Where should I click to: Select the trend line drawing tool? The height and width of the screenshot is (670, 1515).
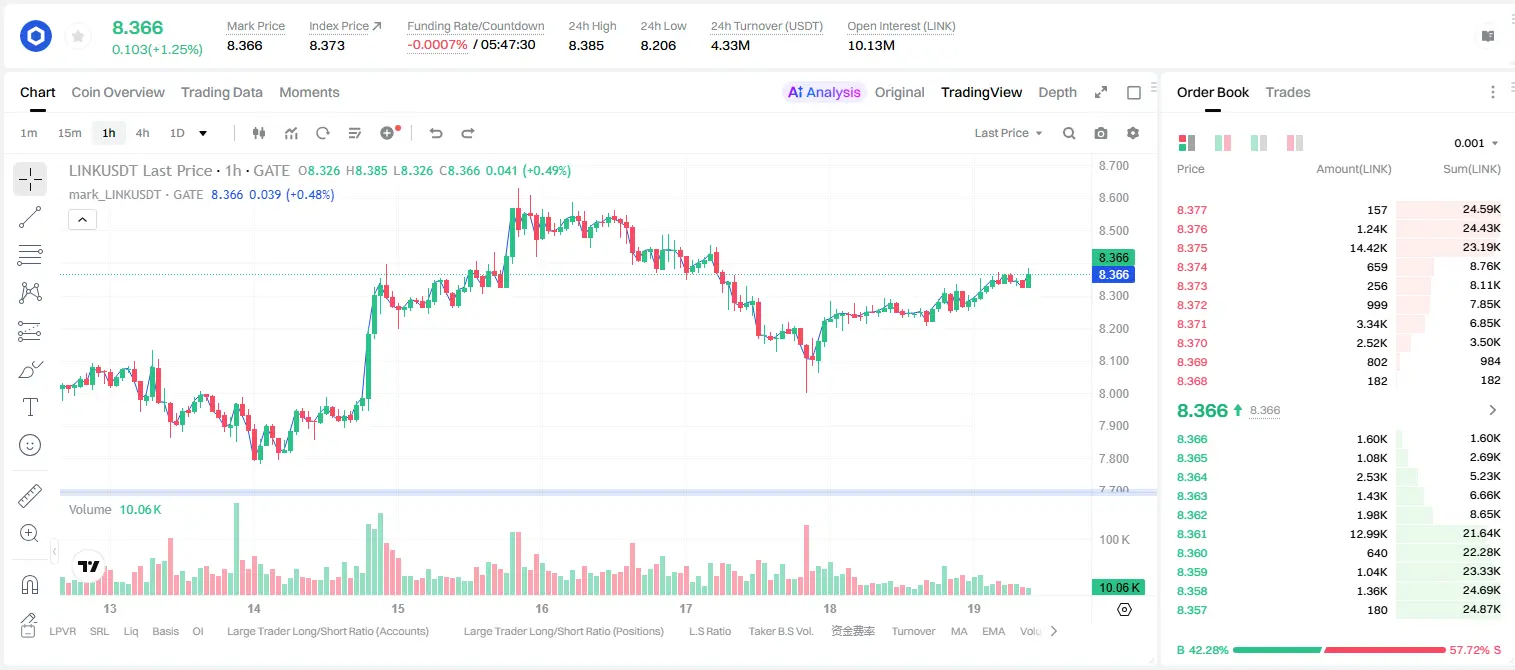pos(30,217)
